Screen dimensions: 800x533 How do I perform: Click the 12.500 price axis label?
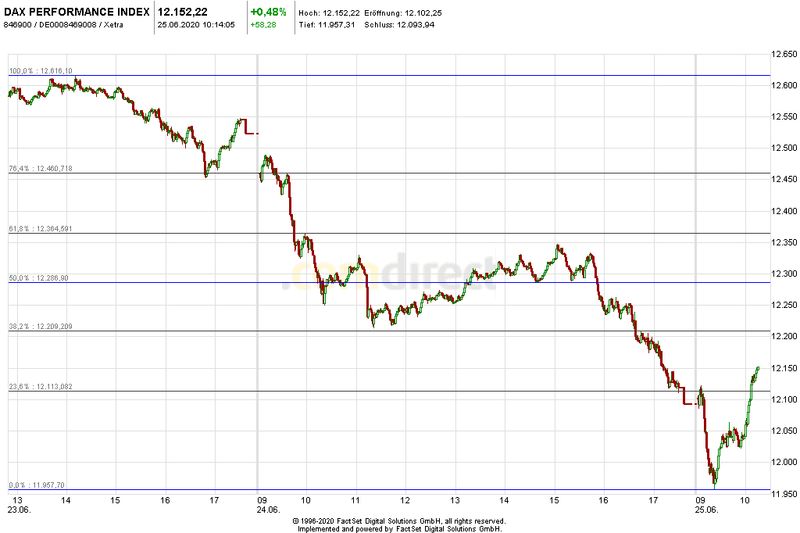[784, 148]
